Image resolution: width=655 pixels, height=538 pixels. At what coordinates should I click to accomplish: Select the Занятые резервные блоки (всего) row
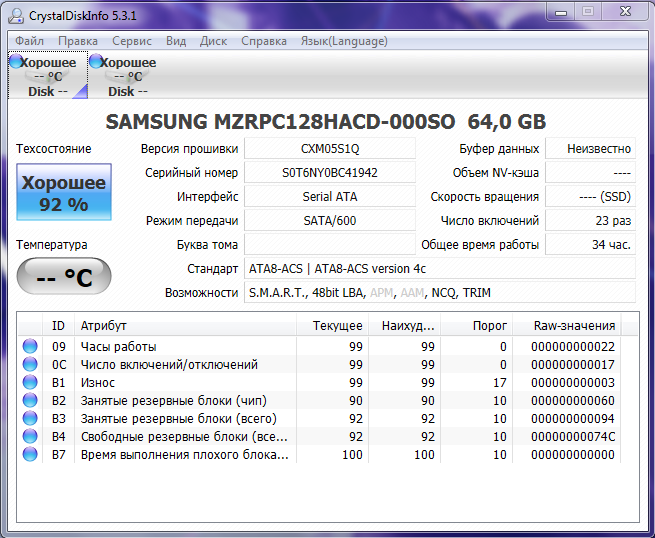tap(320, 418)
